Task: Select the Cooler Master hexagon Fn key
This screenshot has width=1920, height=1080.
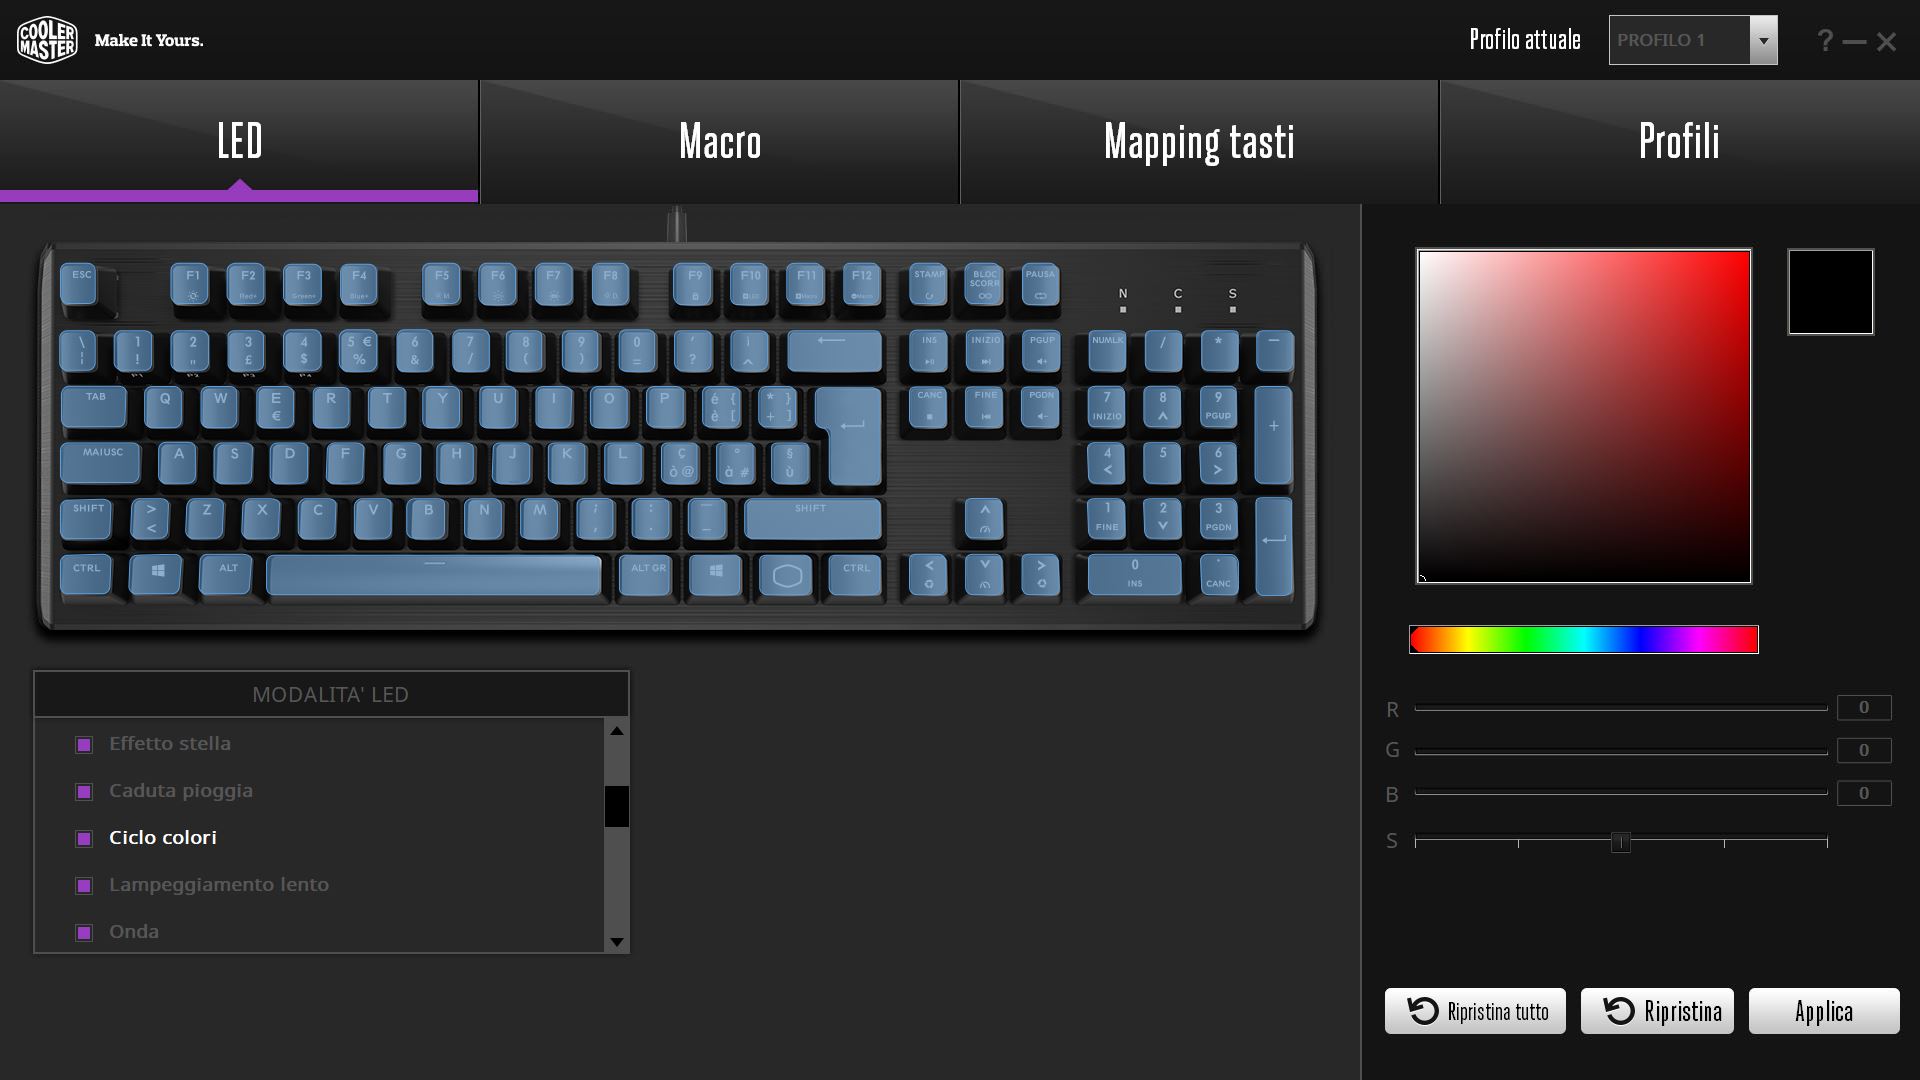Action: pyautogui.click(x=787, y=575)
